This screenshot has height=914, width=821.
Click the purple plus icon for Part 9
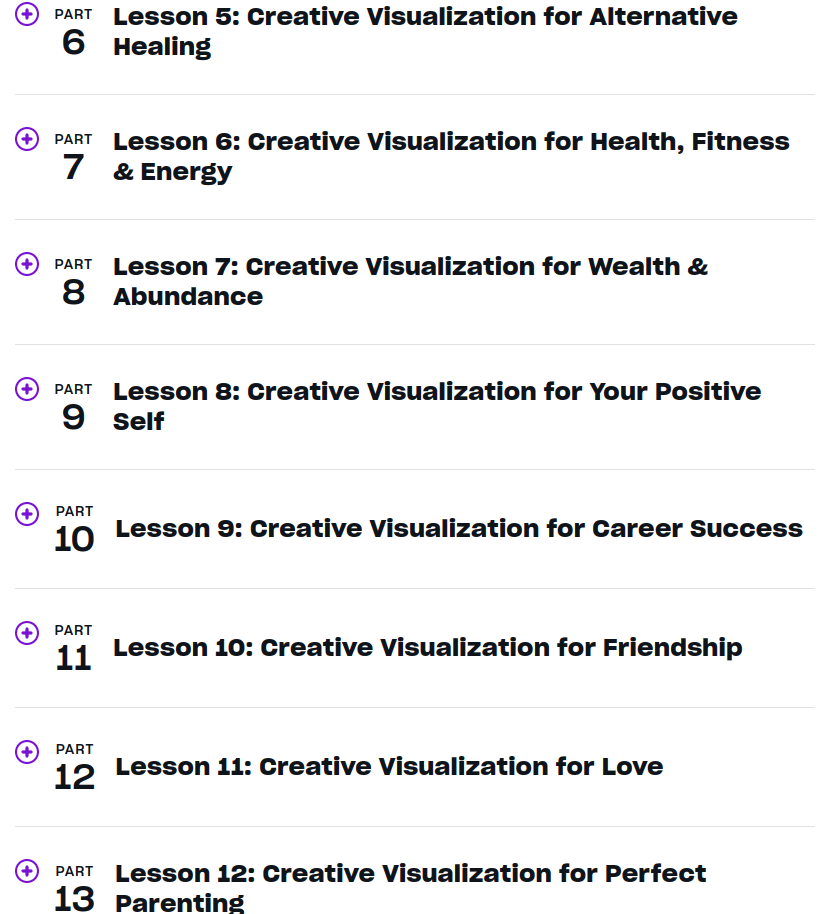[x=27, y=389]
